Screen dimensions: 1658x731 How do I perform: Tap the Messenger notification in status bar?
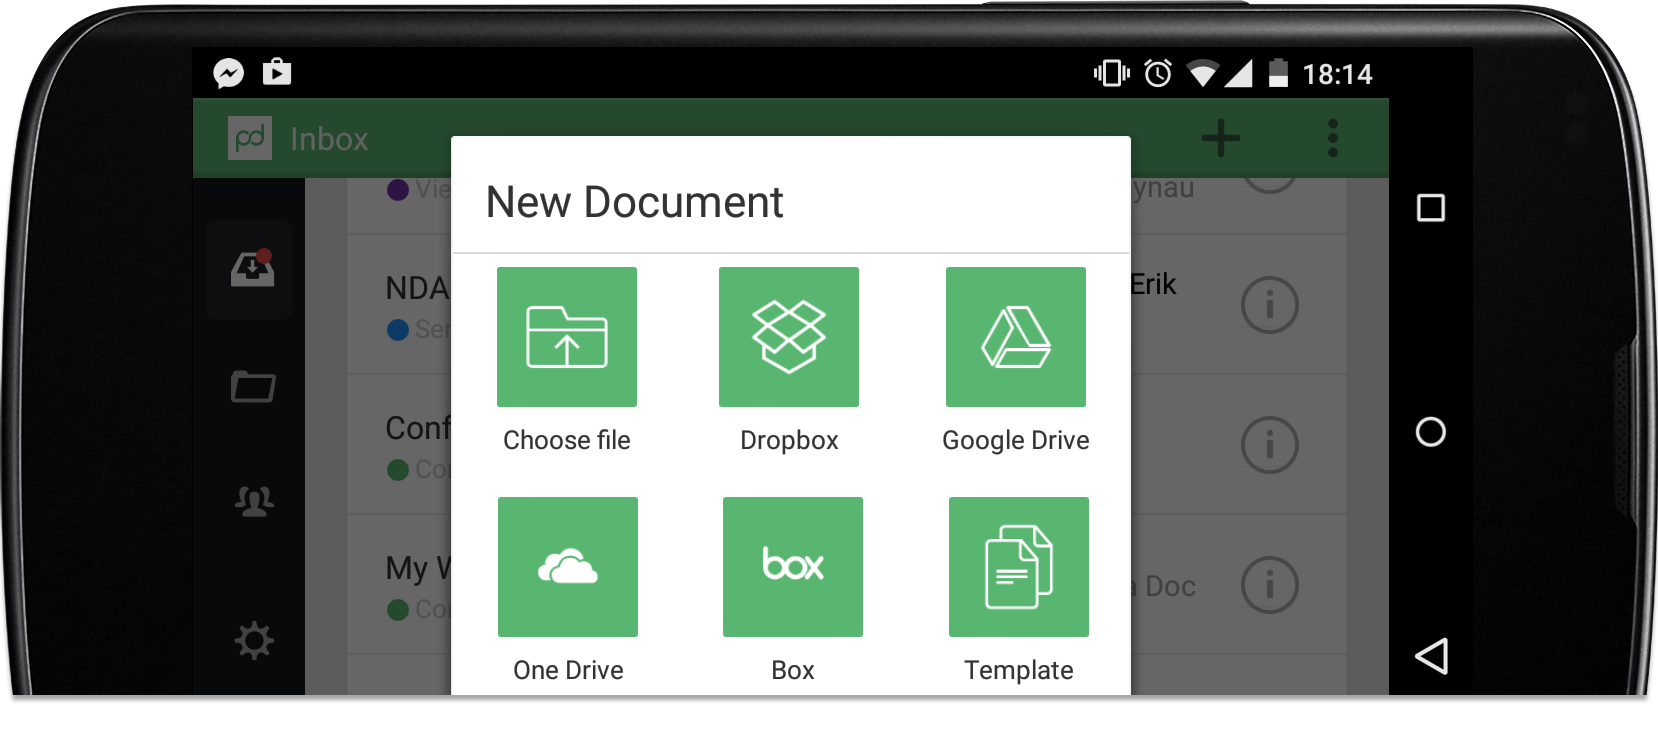click(228, 73)
